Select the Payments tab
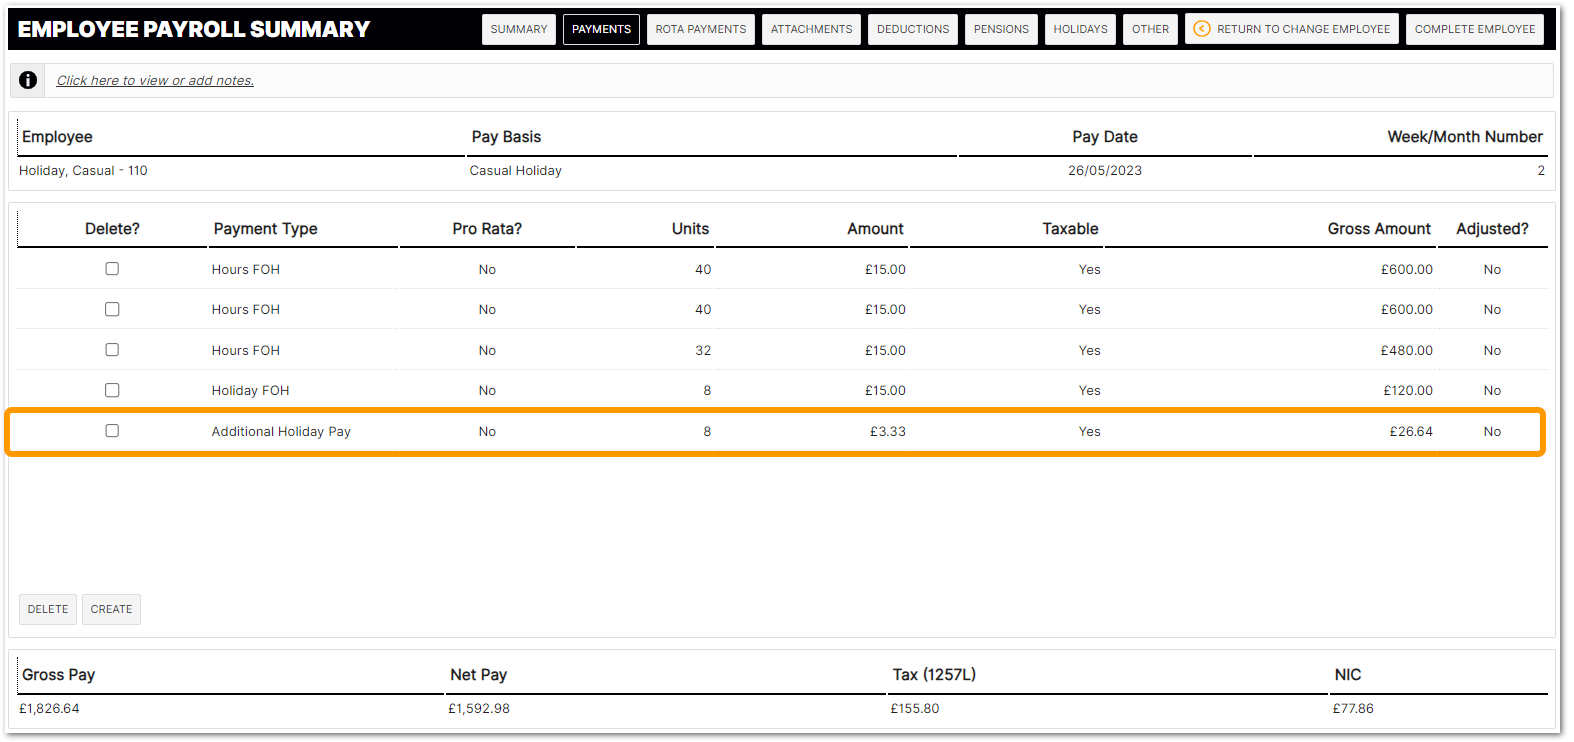1574x742 pixels. tap(601, 29)
